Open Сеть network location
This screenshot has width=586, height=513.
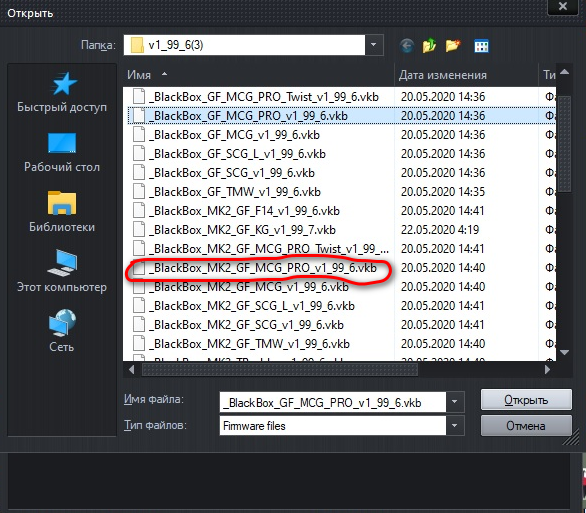coord(62,331)
